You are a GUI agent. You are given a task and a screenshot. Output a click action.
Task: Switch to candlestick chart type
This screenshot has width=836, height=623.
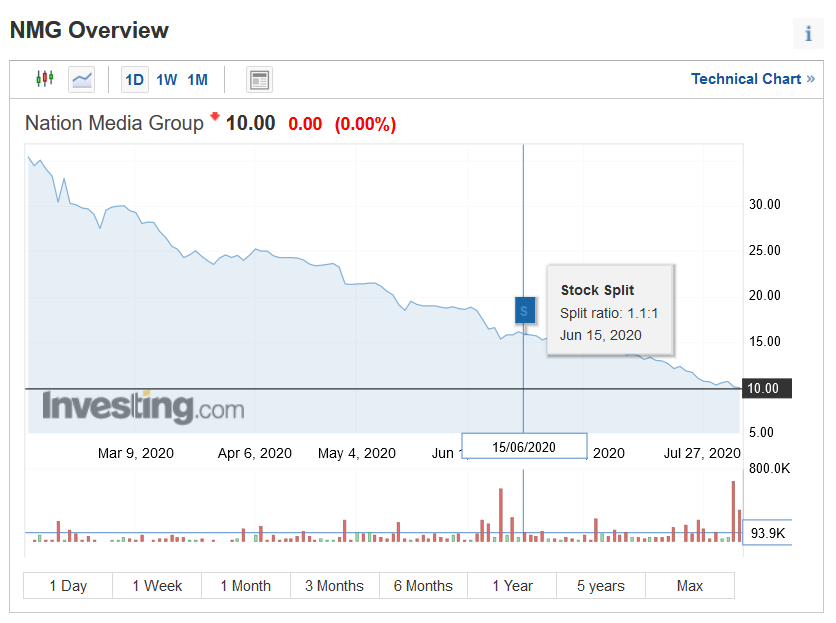pos(45,79)
